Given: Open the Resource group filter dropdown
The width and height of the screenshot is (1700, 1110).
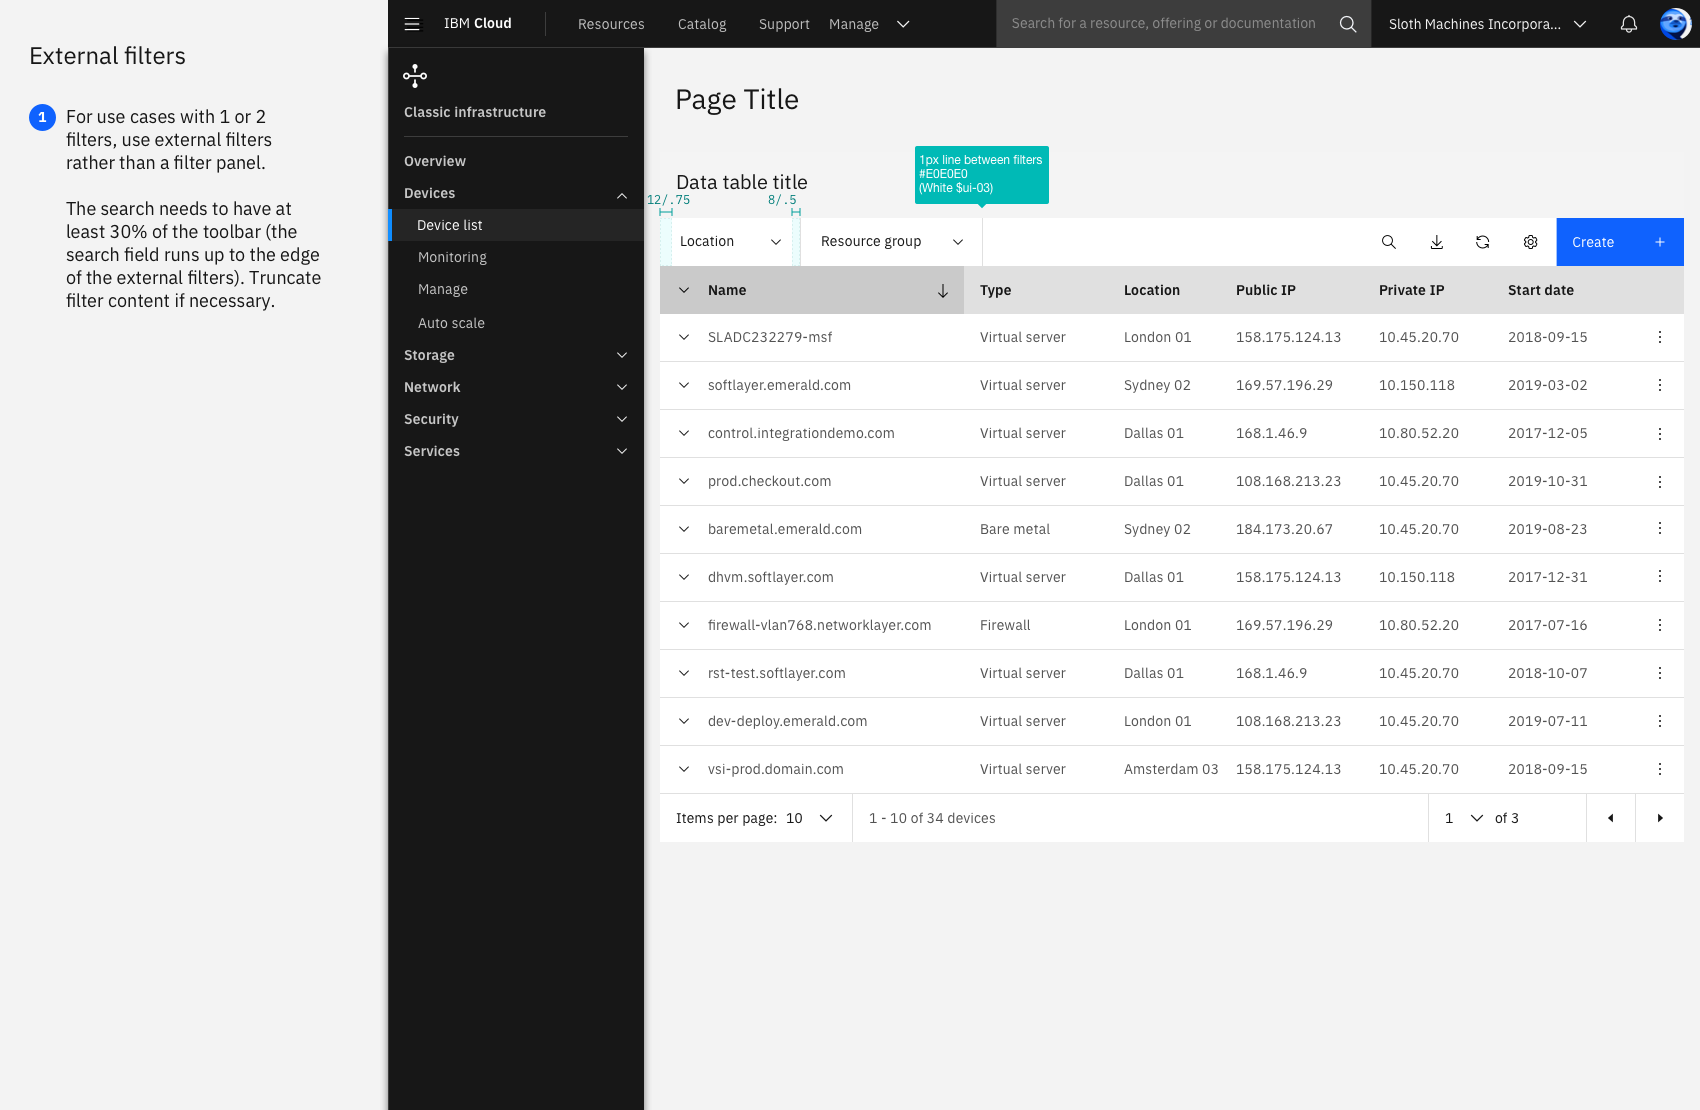Looking at the screenshot, I should pyautogui.click(x=891, y=242).
